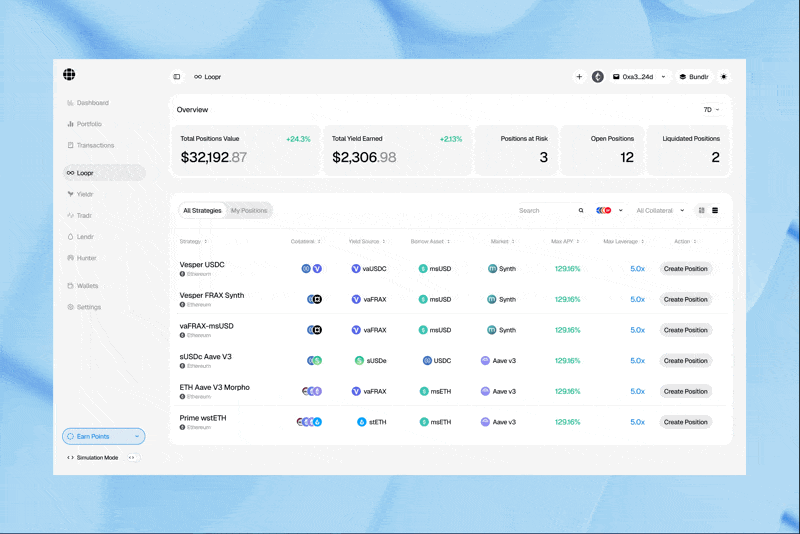Open the 7D timeframe dropdown
This screenshot has width=800, height=534.
711,110
